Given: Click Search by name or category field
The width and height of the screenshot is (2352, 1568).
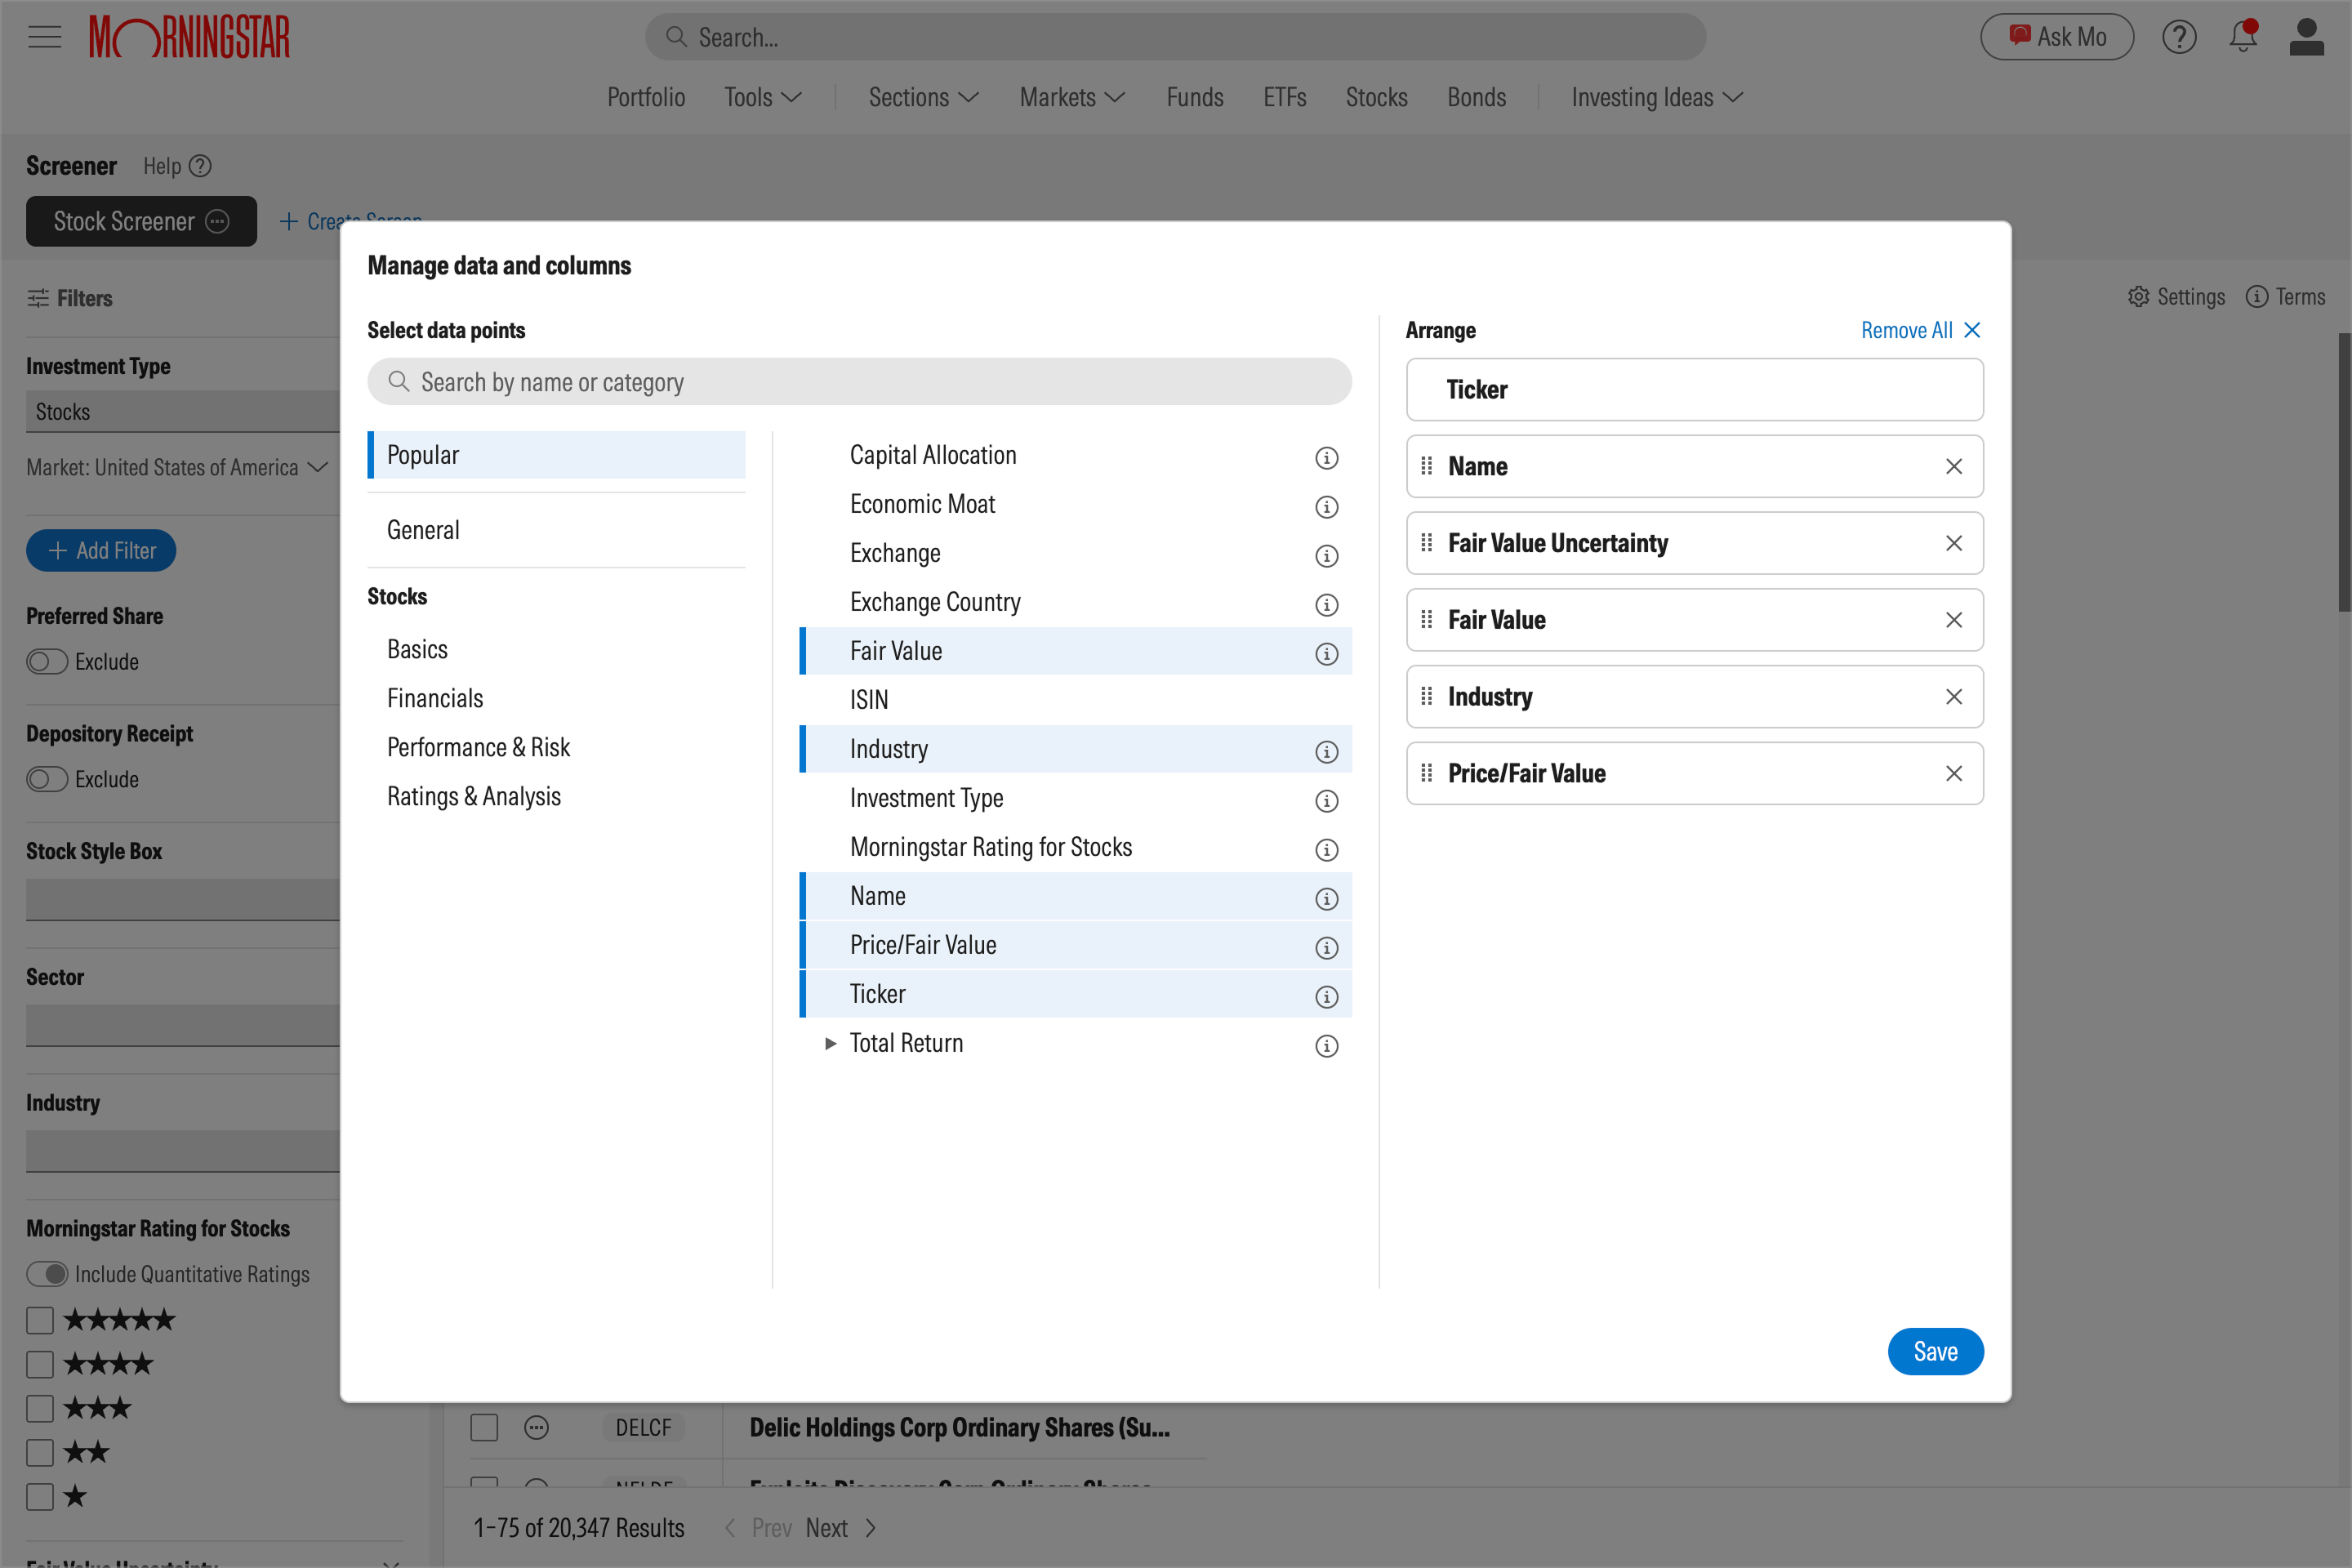Looking at the screenshot, I should tap(859, 382).
